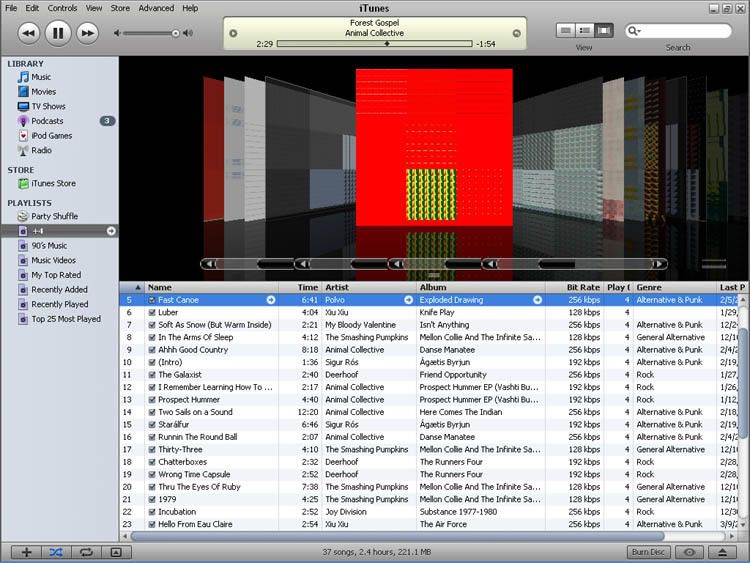
Task: Open the File menu
Action: [x=11, y=8]
